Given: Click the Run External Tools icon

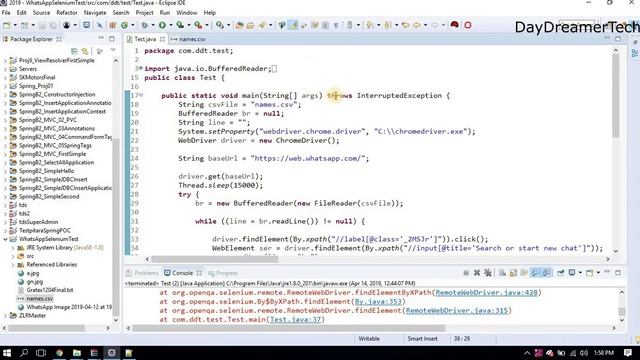Looking at the screenshot, I should pyautogui.click(x=198, y=25).
